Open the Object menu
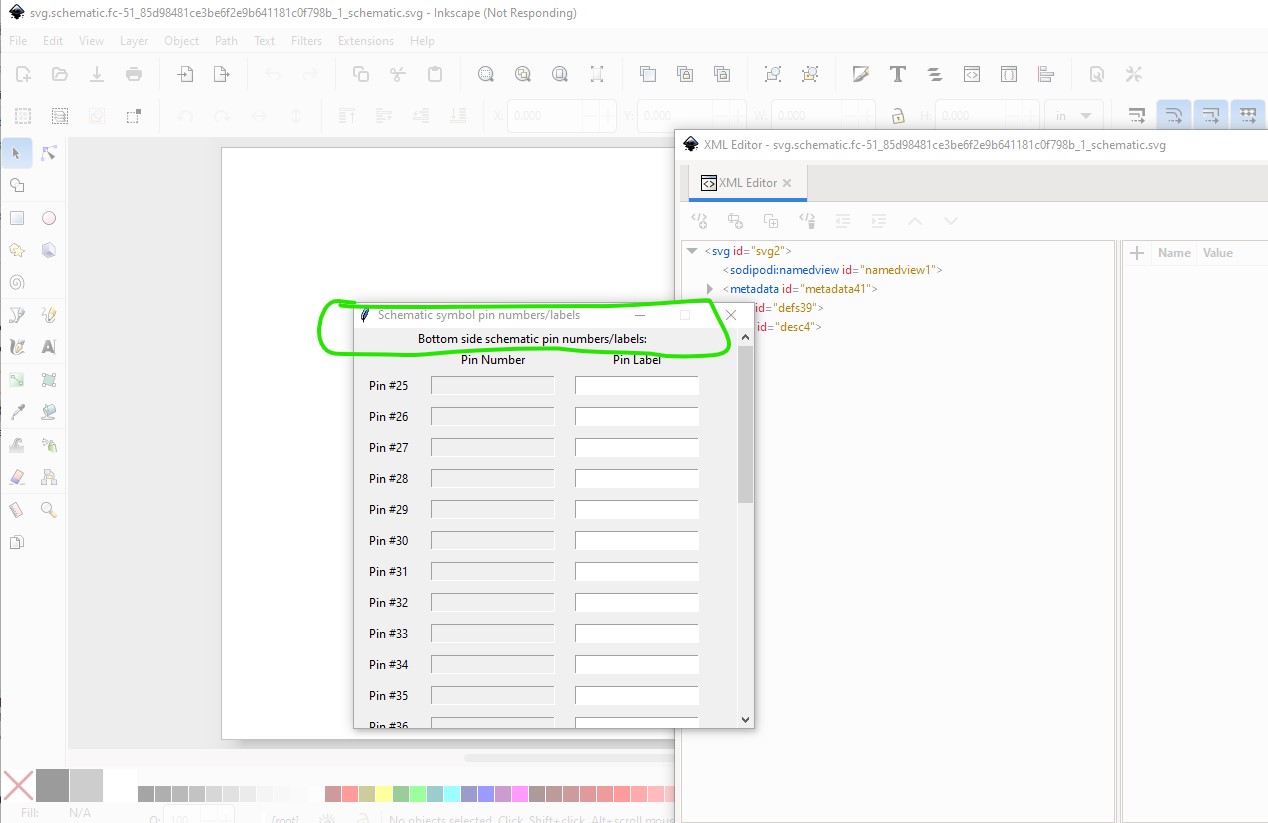 182,41
